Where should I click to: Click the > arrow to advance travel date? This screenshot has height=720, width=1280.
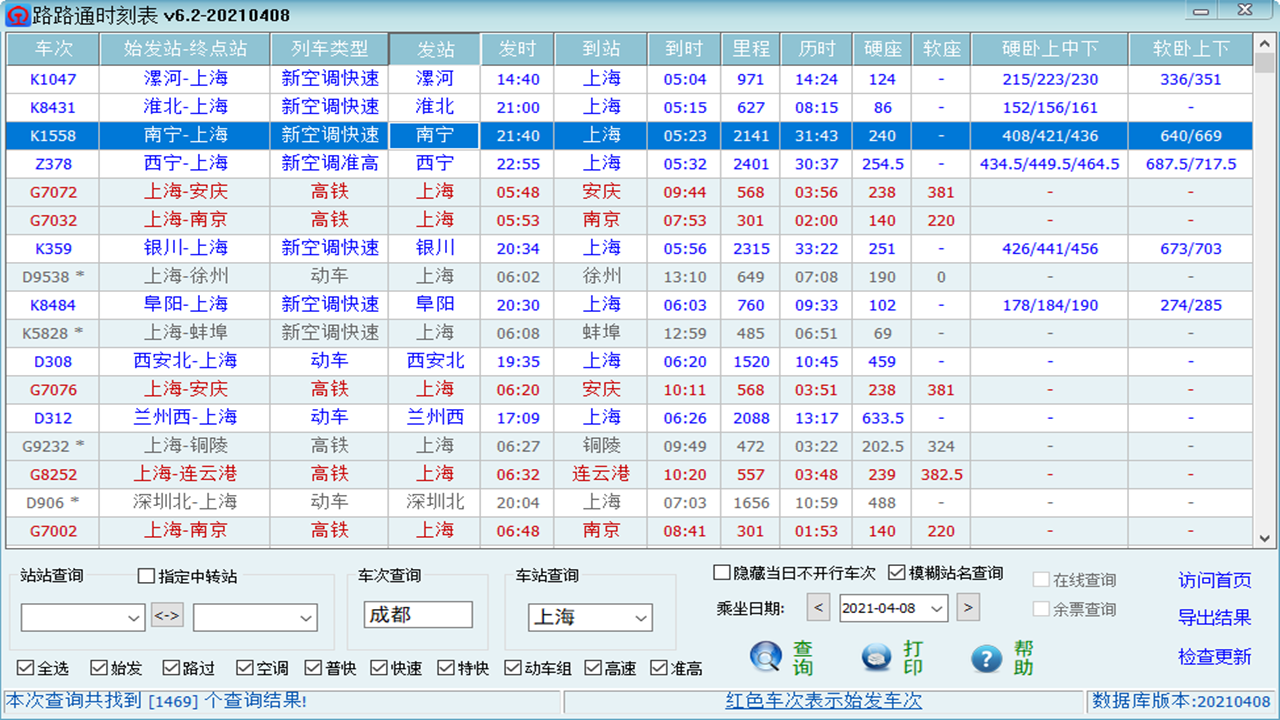pyautogui.click(x=967, y=607)
